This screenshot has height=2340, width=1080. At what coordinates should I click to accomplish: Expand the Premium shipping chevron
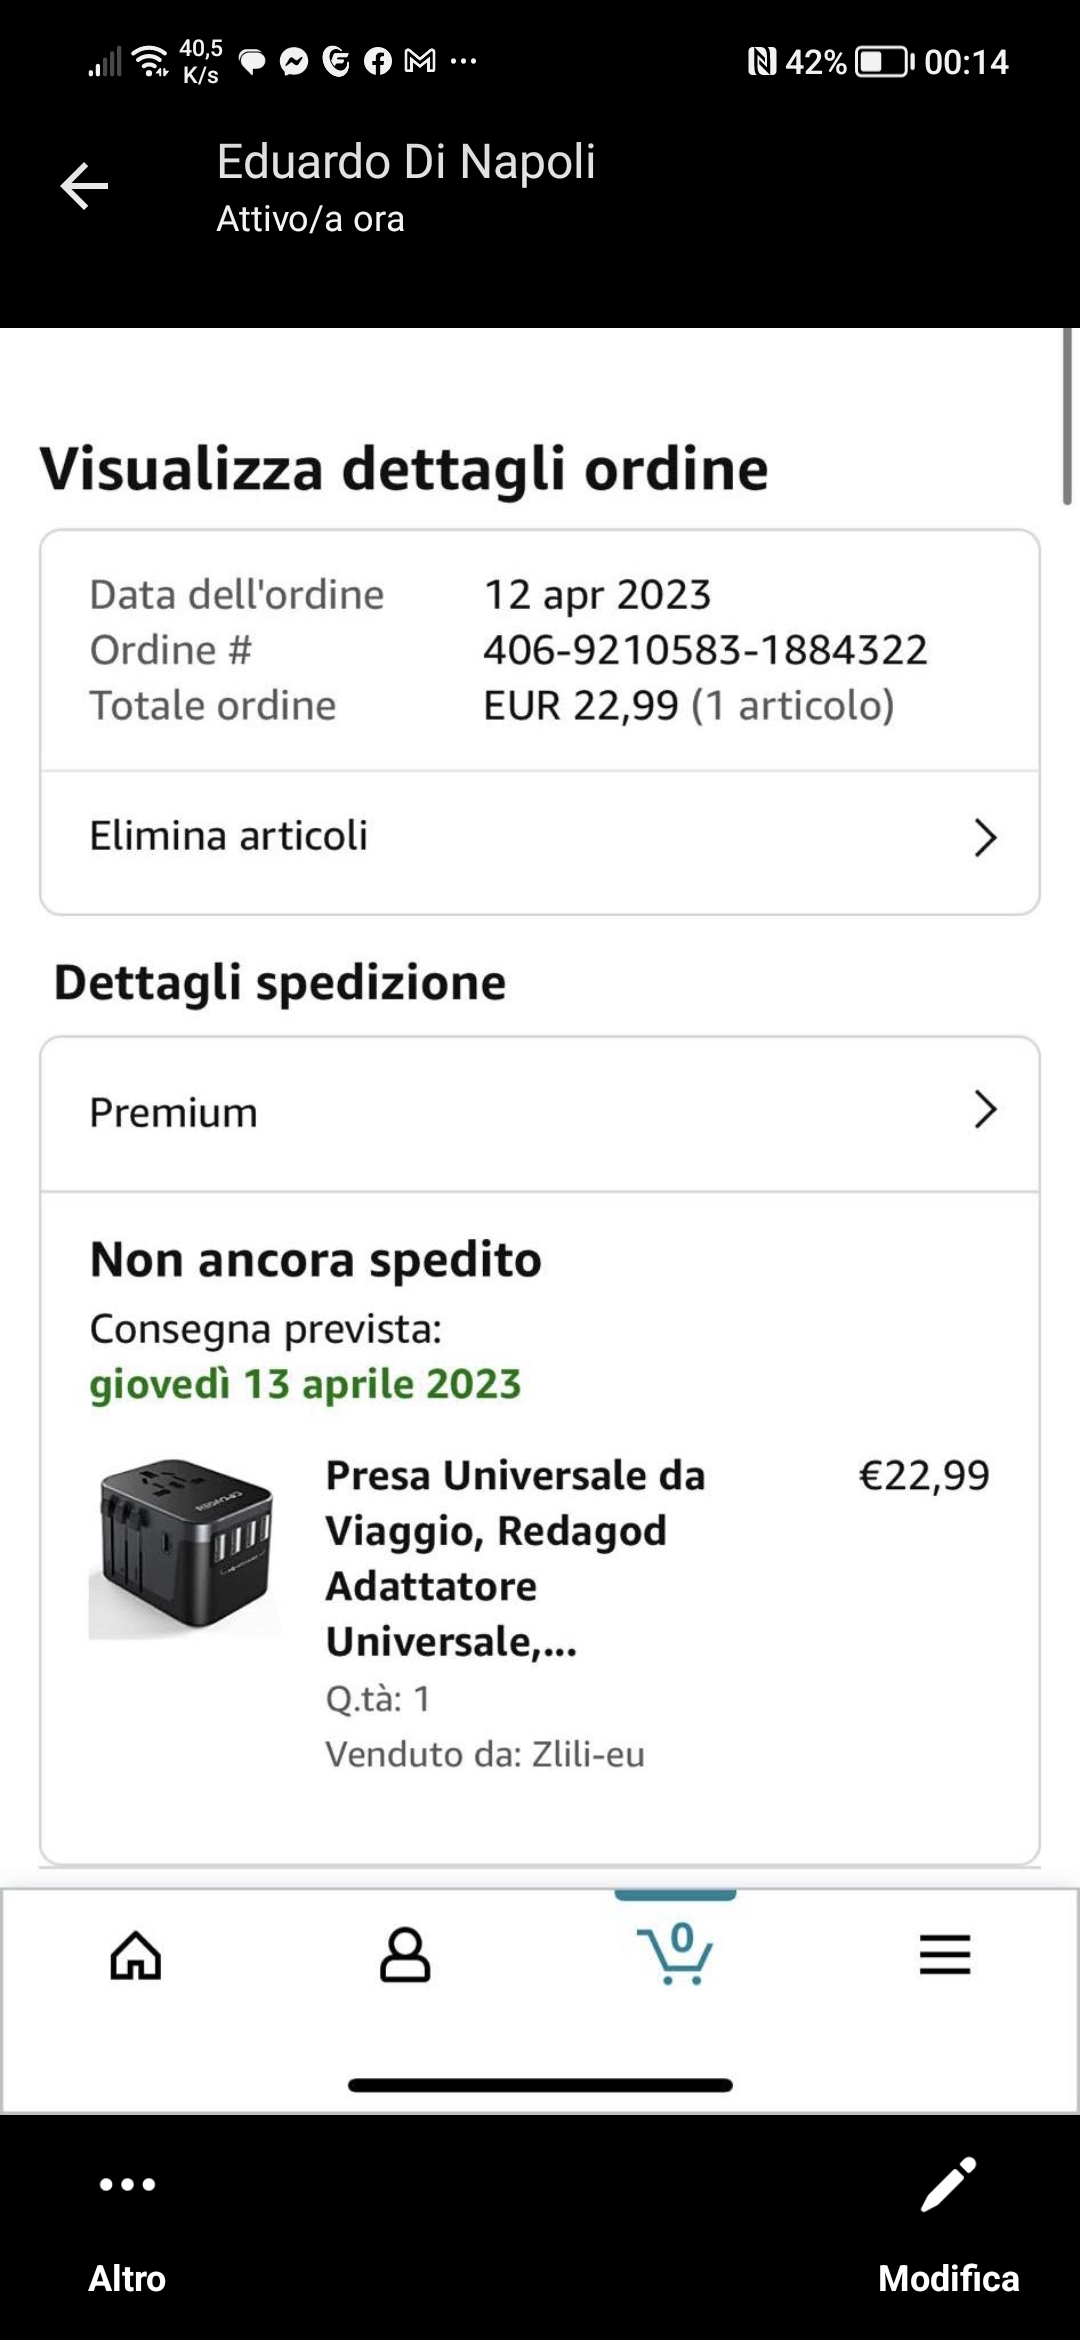pyautogui.click(x=985, y=1110)
